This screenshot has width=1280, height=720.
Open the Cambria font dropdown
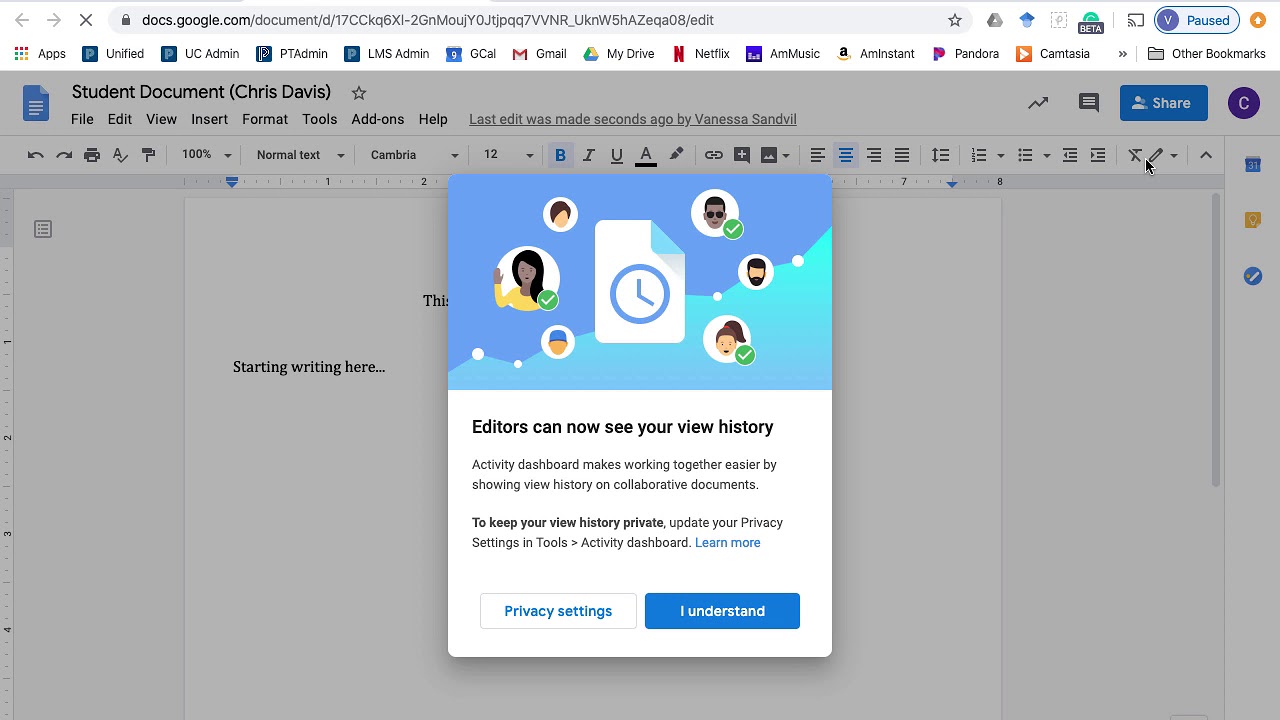click(414, 155)
